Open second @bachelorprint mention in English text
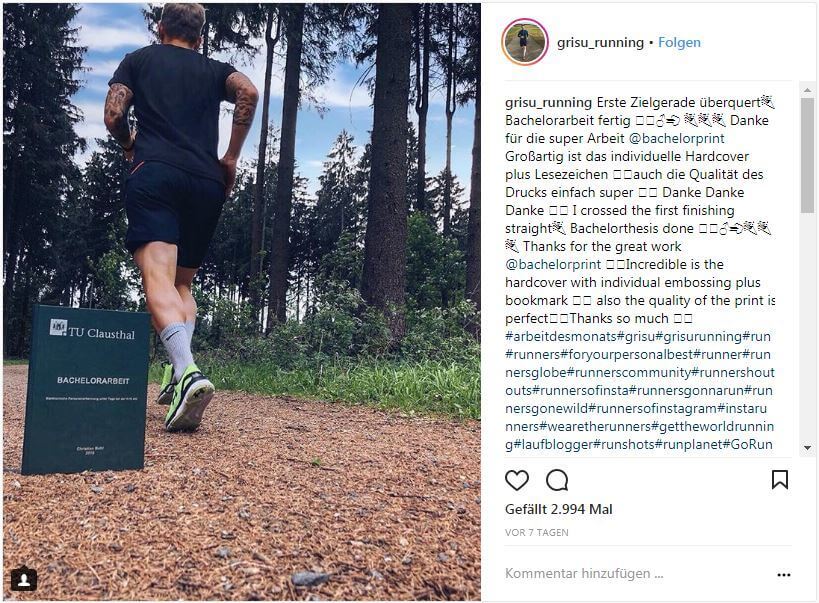Screen dimensions: 819x603 tap(553, 264)
